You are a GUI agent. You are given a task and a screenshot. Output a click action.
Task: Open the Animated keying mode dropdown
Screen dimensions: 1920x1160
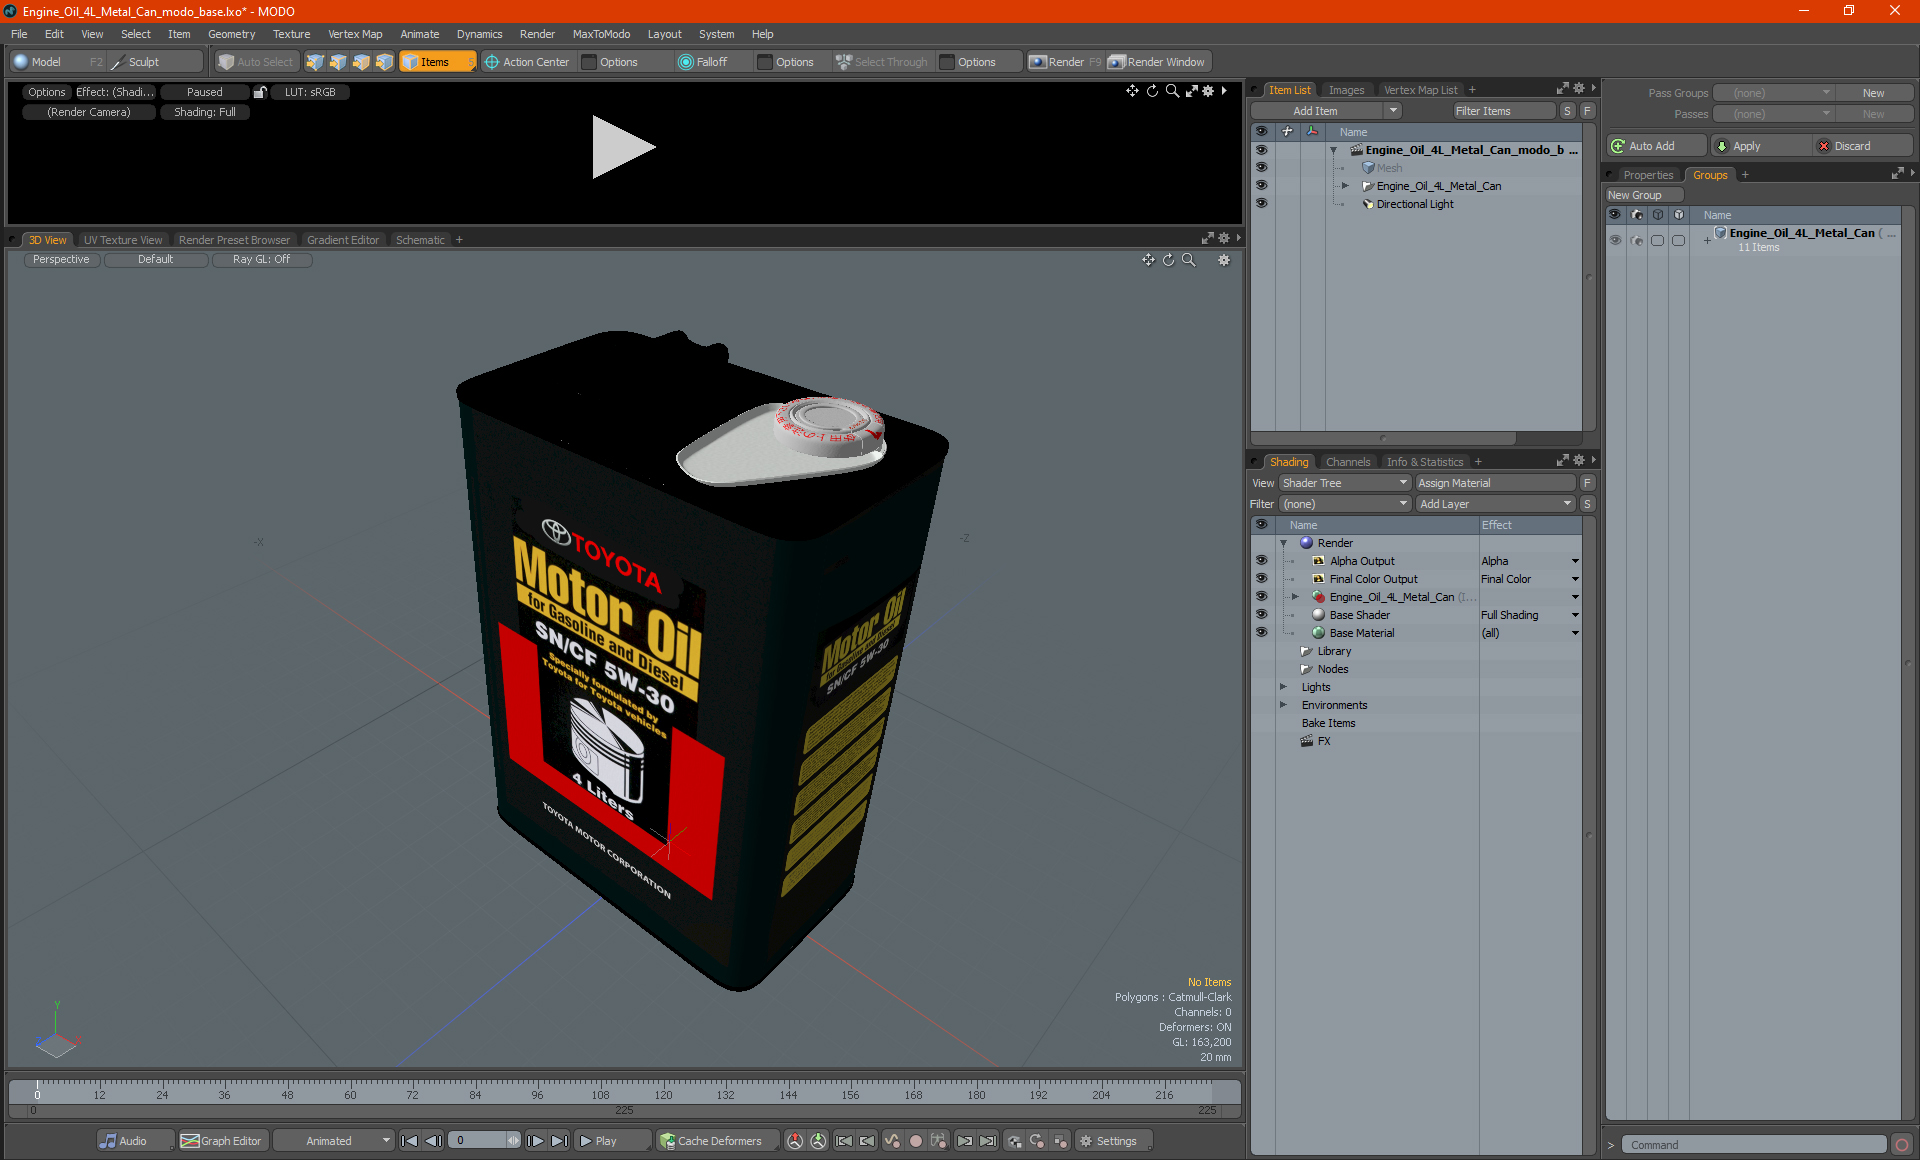tap(334, 1141)
